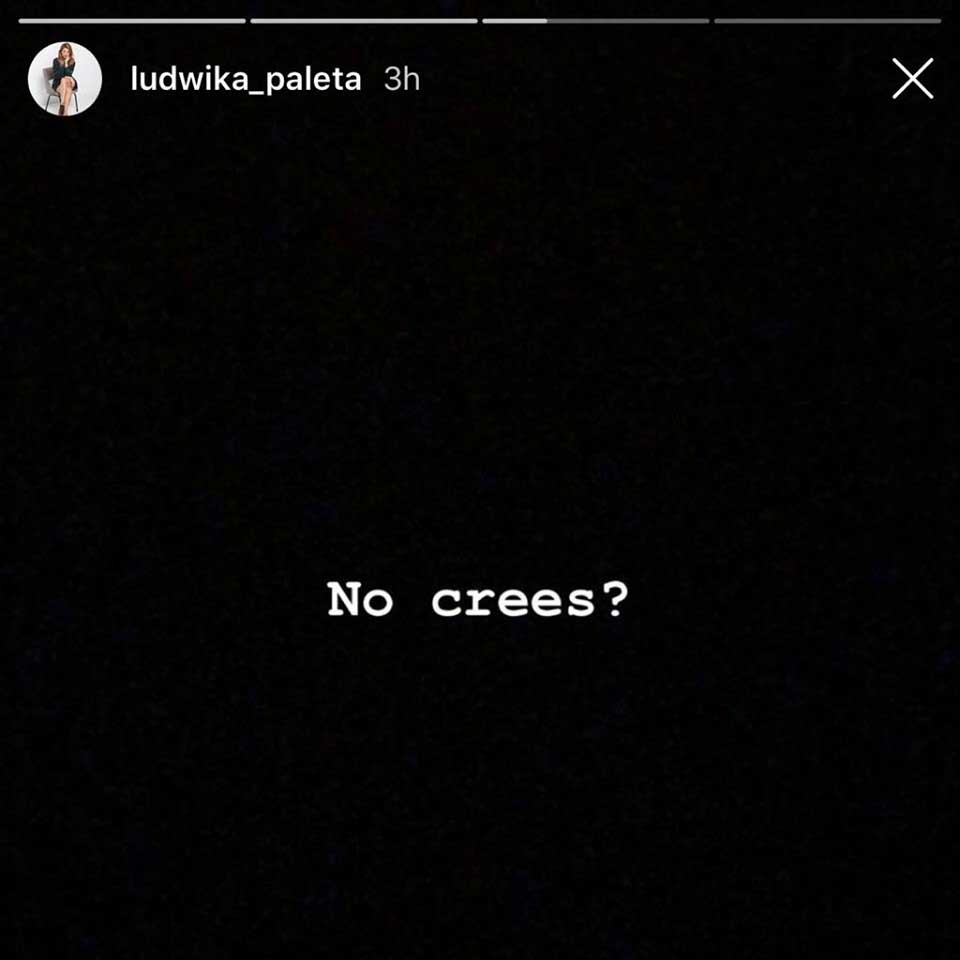Dismiss the story viewer via the cross icon

tap(912, 78)
